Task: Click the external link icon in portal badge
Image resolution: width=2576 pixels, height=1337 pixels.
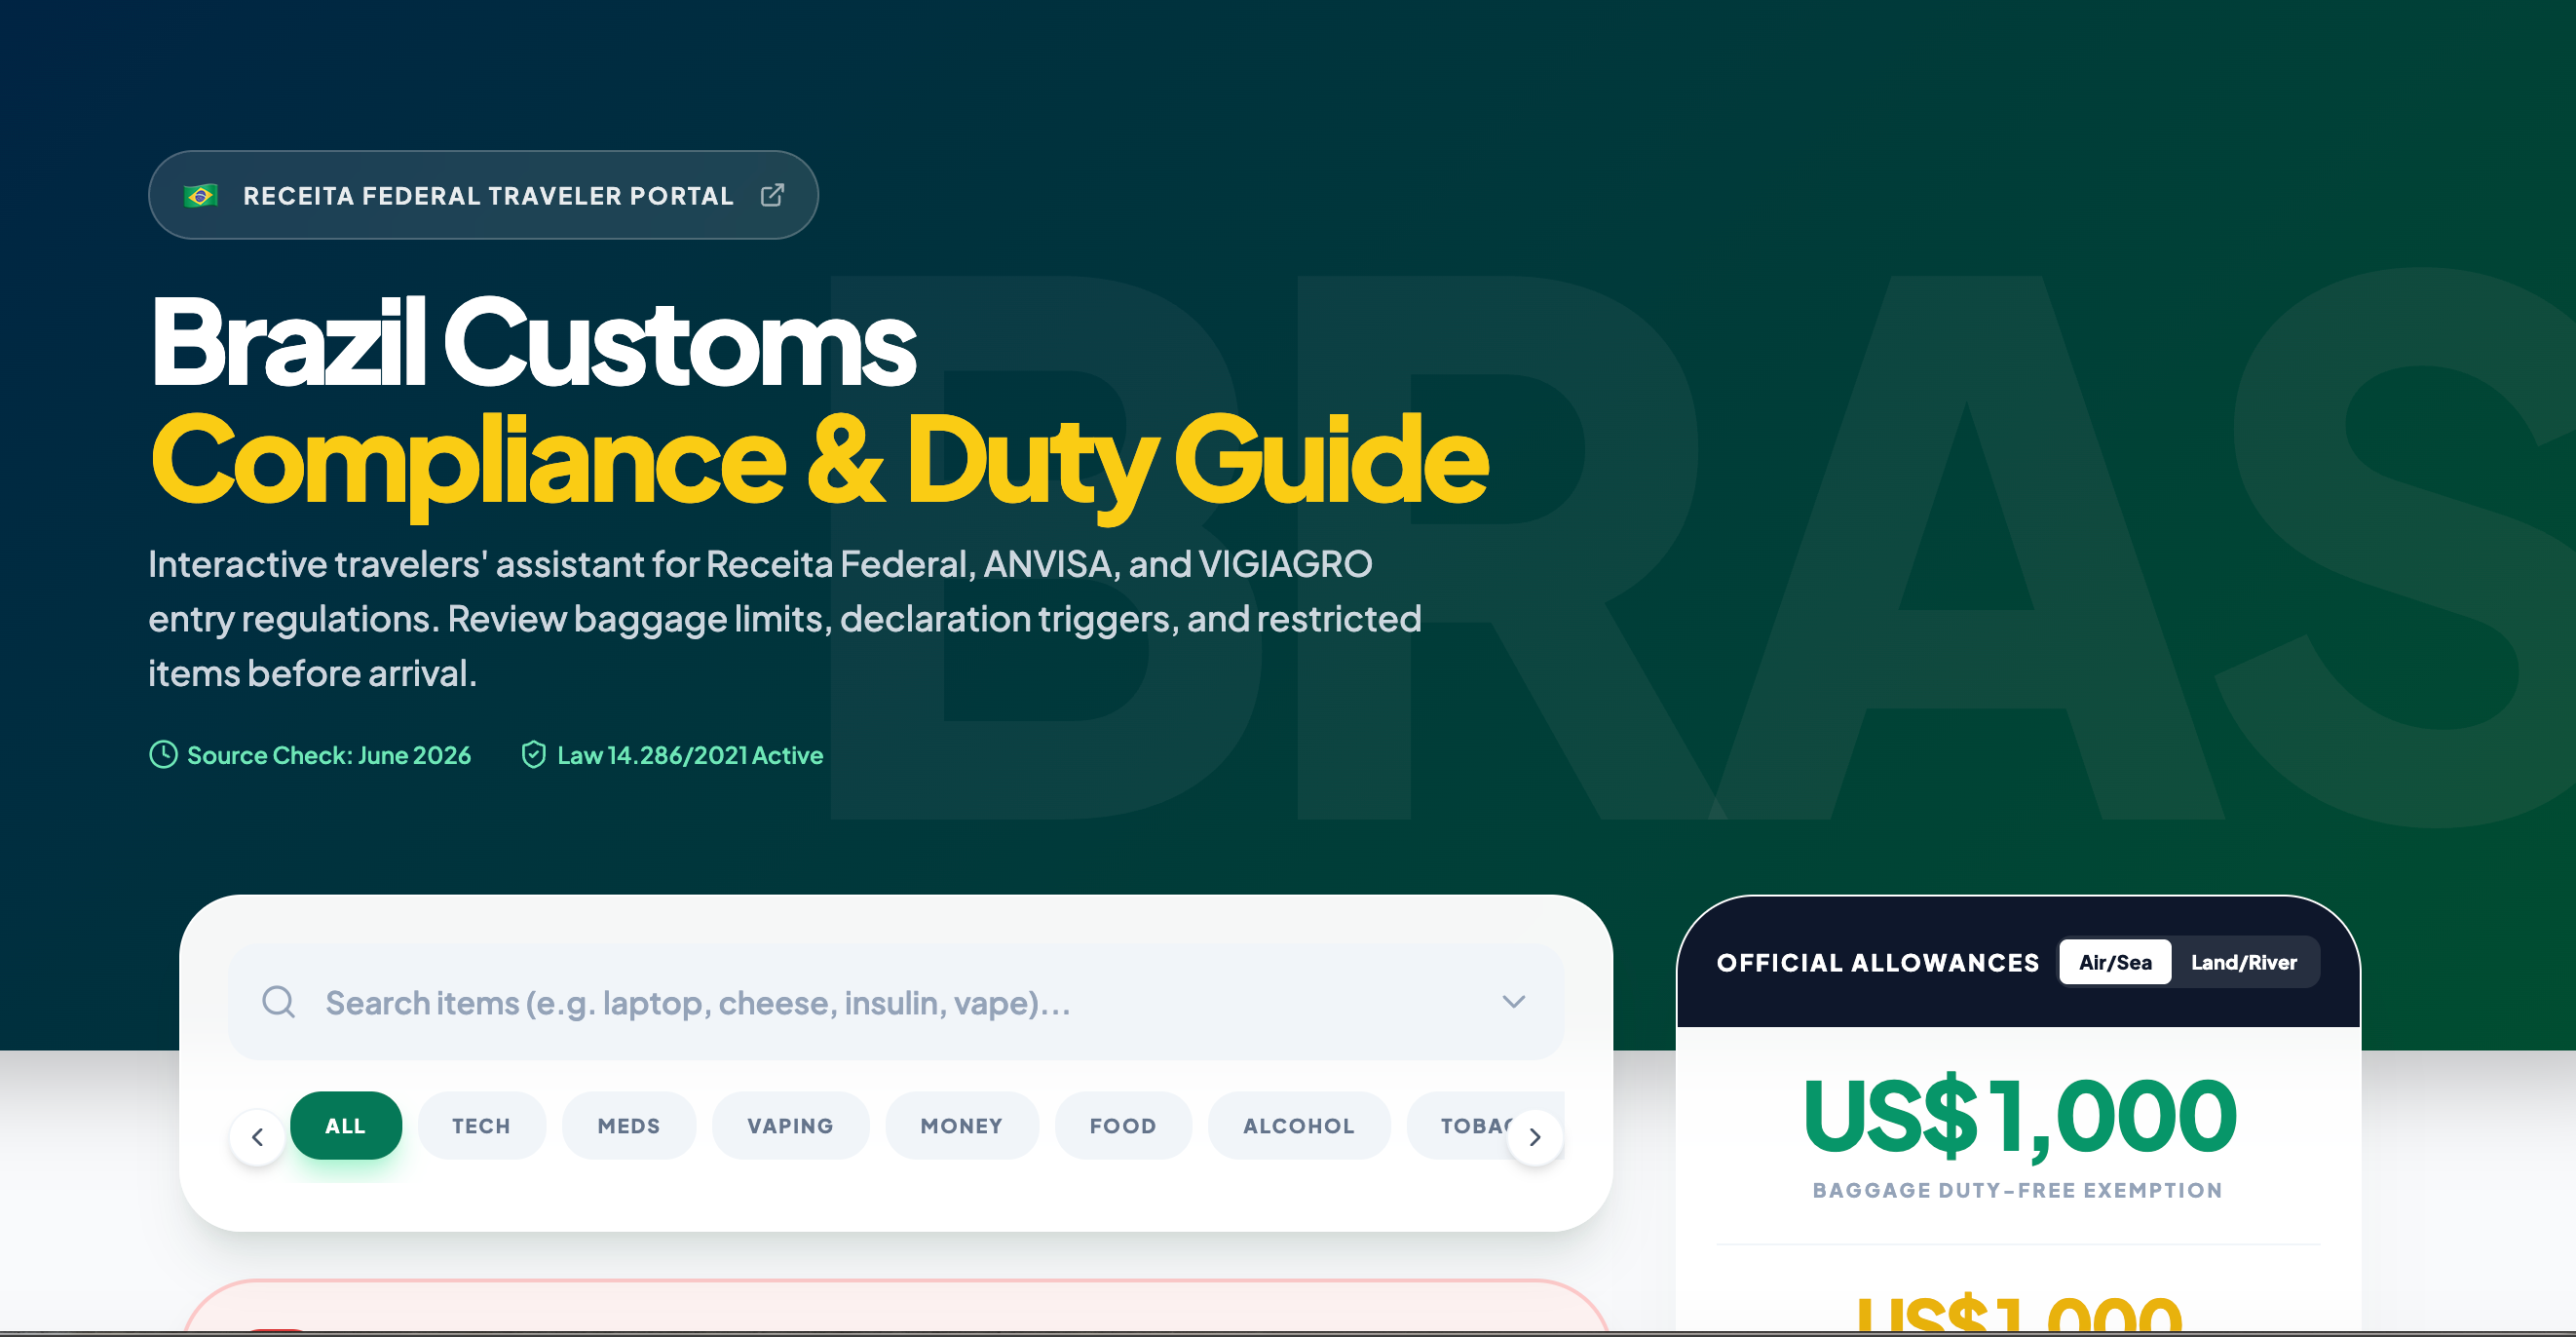Action: [772, 195]
